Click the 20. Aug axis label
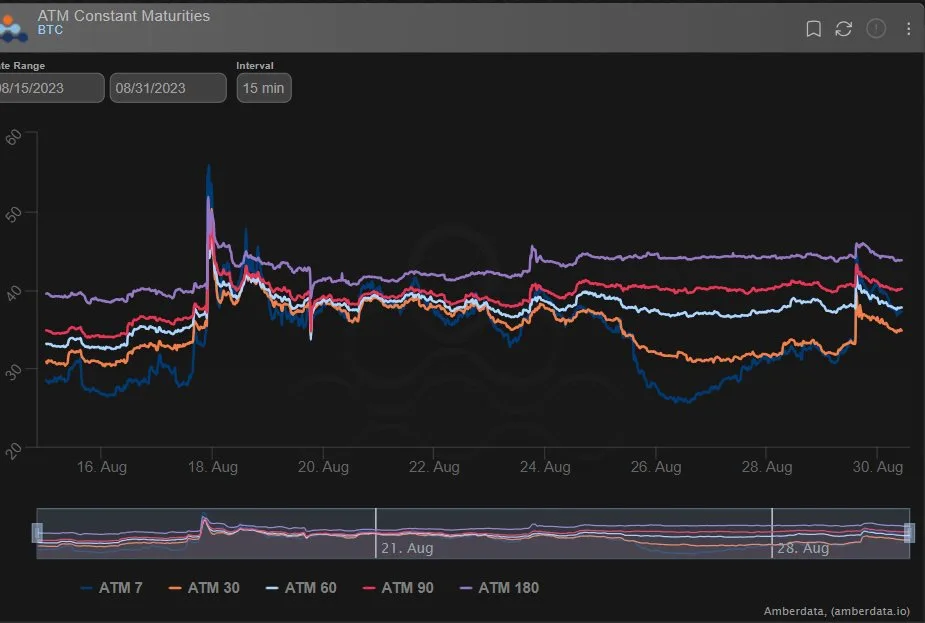The image size is (925, 623). point(323,467)
